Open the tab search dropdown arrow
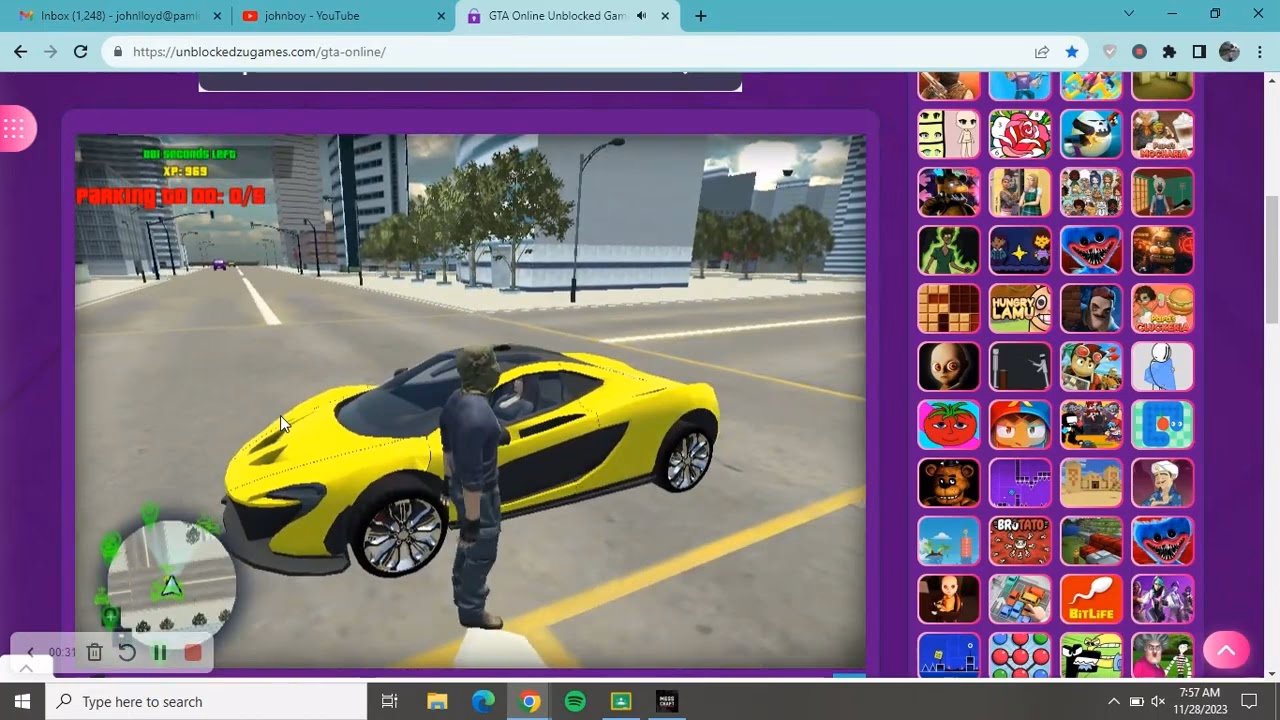 point(1129,14)
